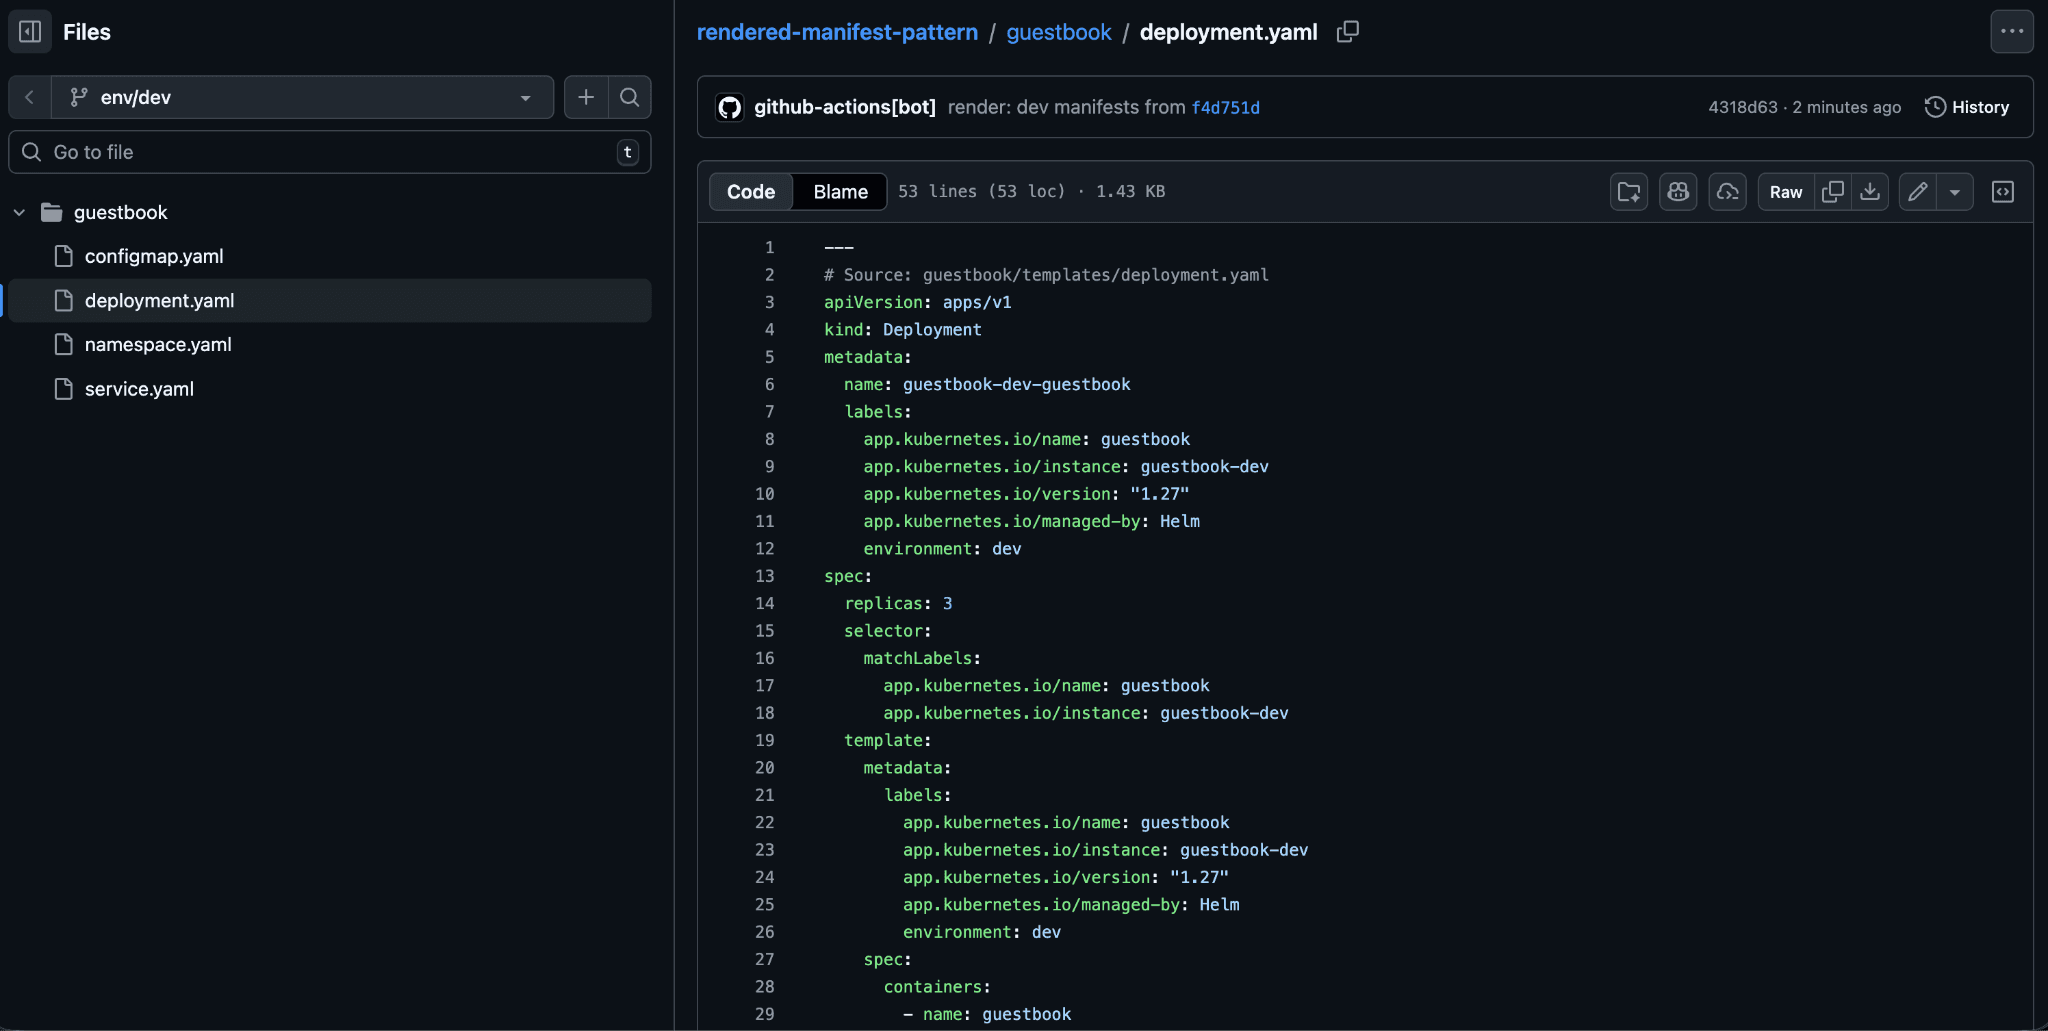Click line number 29

coord(765,1013)
